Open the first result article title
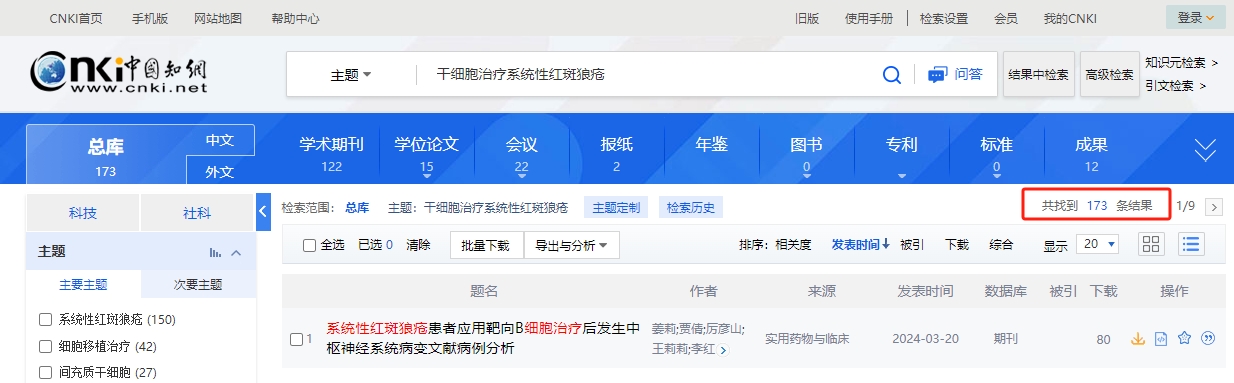Screen dimensions: 1234x383 pyautogui.click(x=483, y=338)
